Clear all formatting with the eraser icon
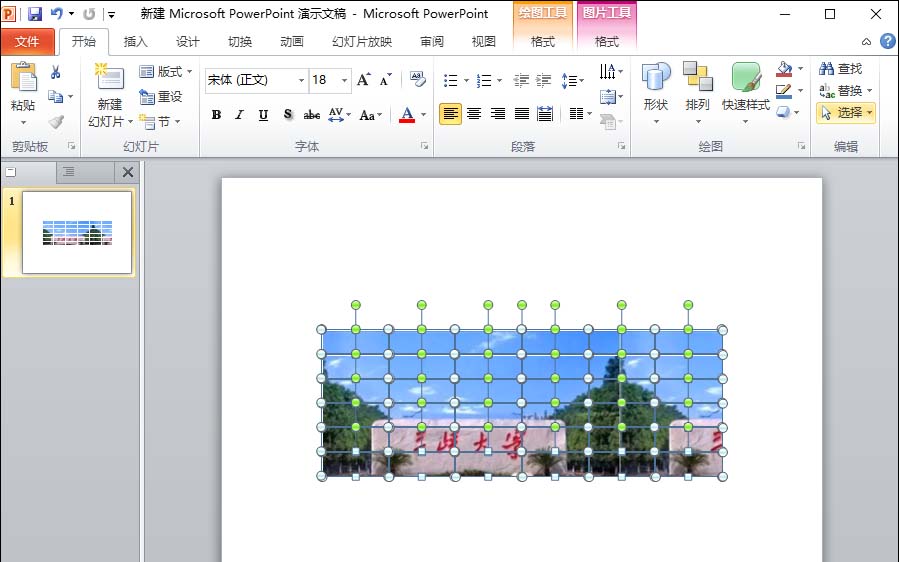Screen dimensions: 899x562 coord(418,79)
